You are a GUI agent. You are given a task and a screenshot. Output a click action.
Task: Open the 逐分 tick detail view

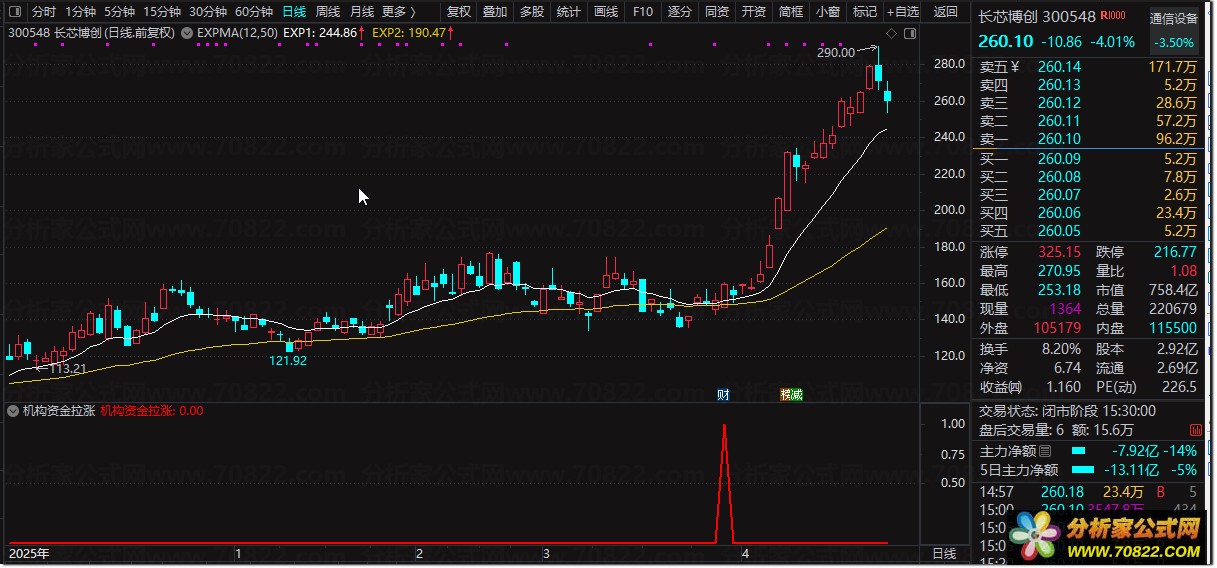679,12
